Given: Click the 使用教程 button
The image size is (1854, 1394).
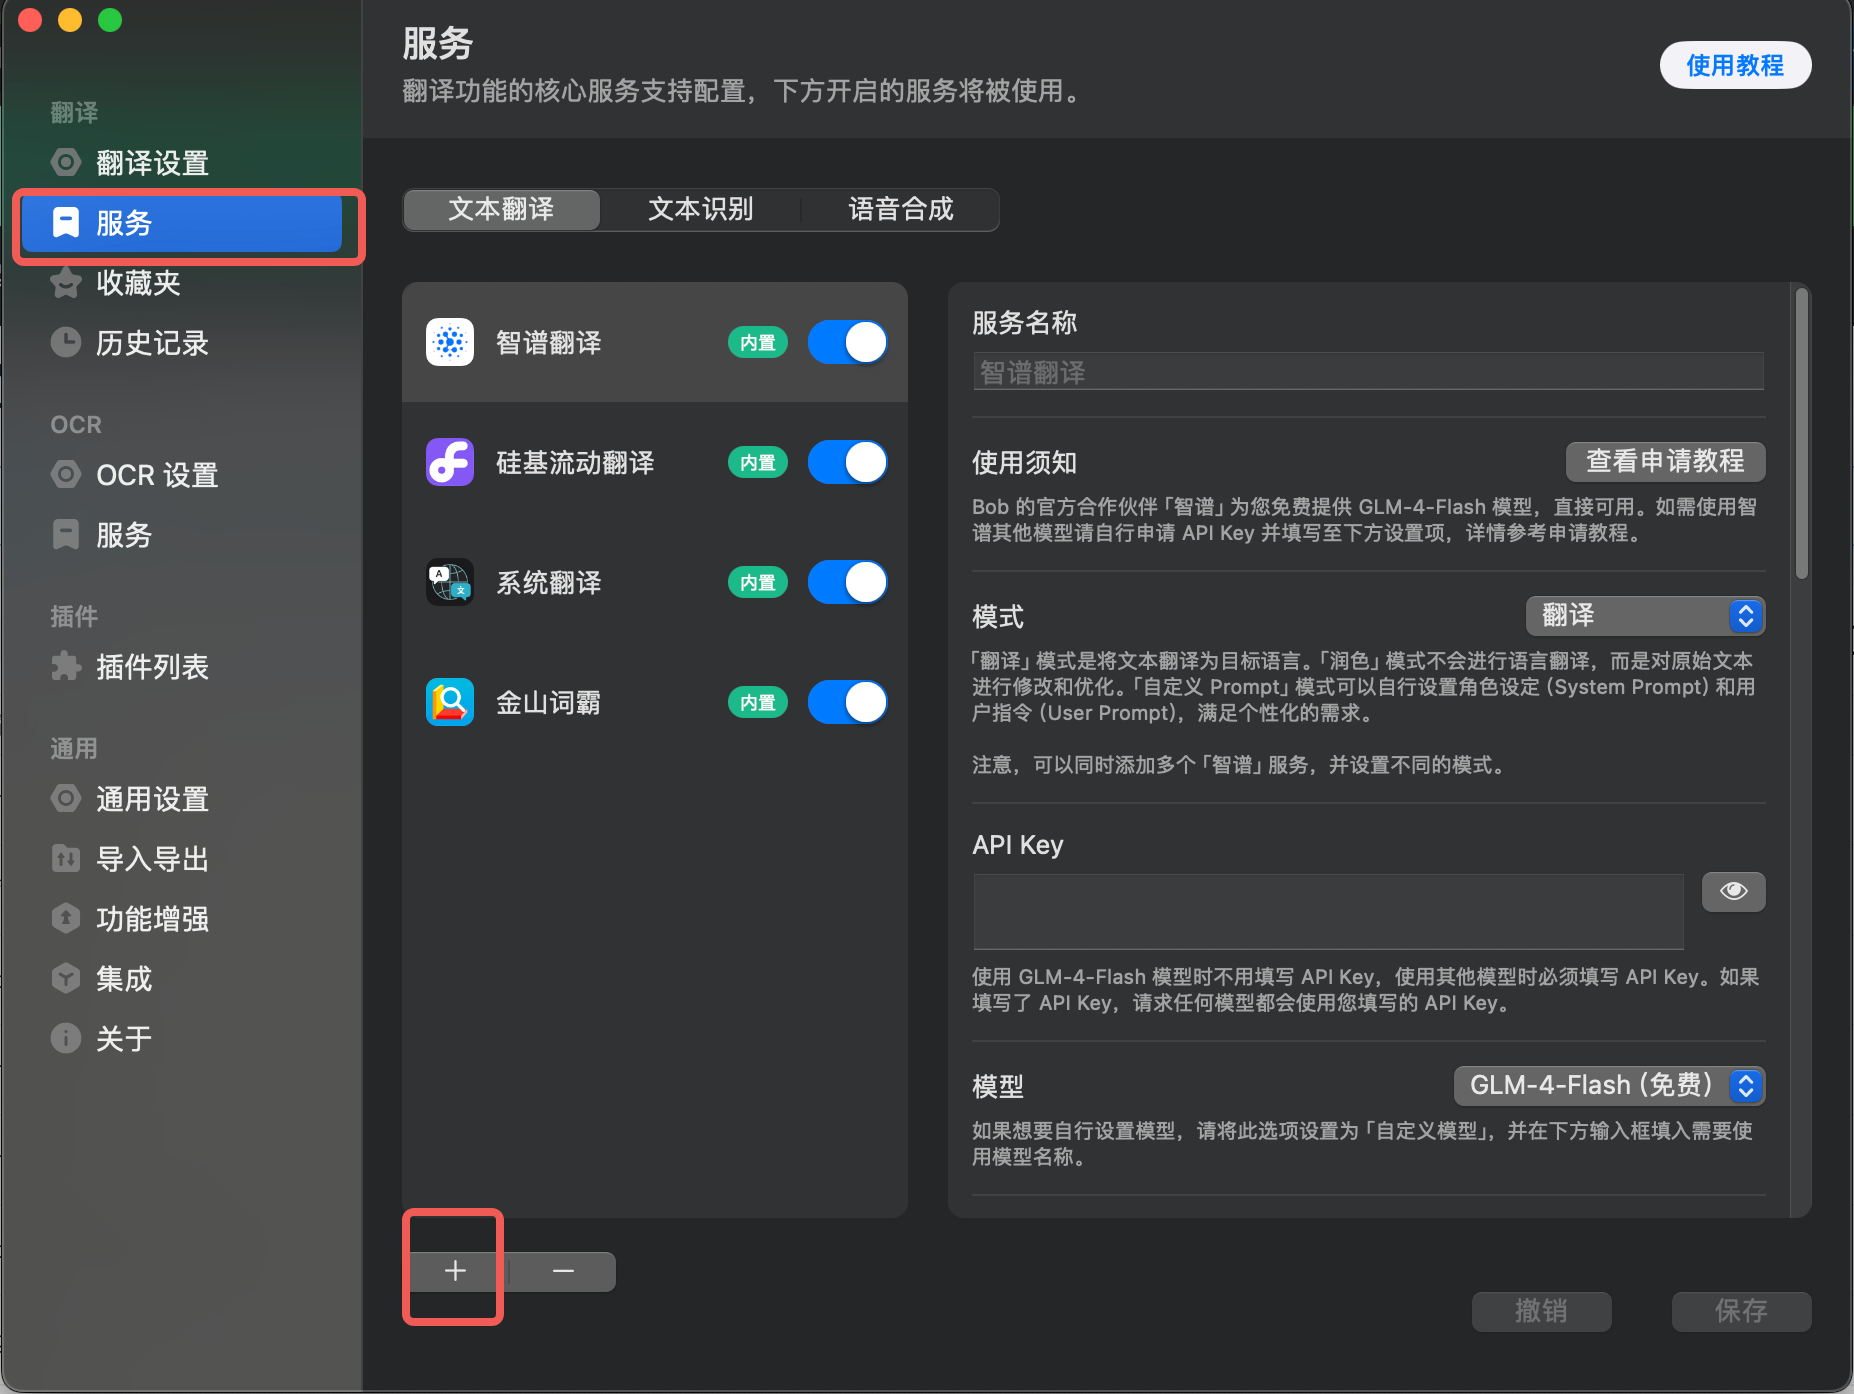Looking at the screenshot, I should pyautogui.click(x=1734, y=65).
